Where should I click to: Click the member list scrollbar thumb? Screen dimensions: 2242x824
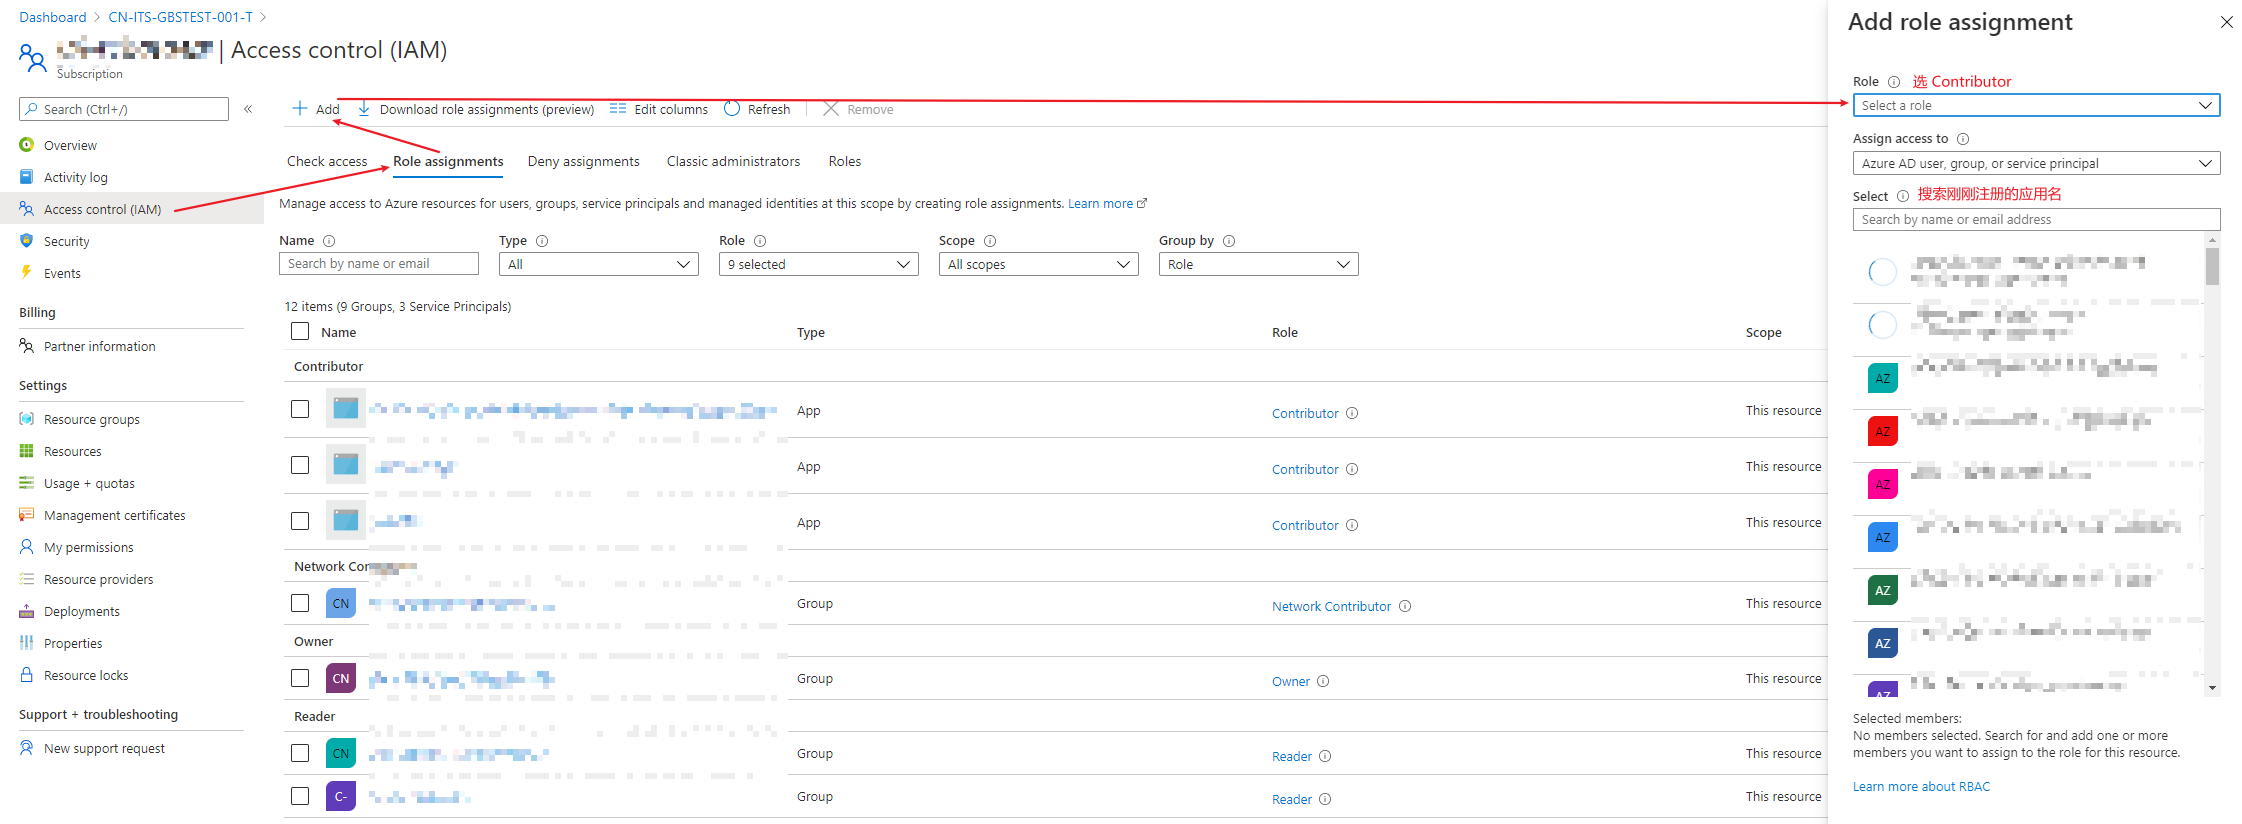[2212, 266]
